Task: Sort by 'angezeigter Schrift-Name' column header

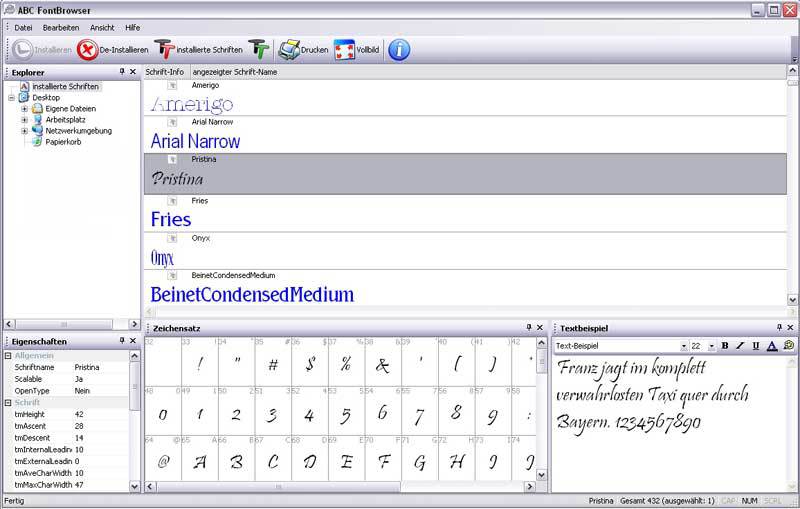Action: tap(235, 72)
